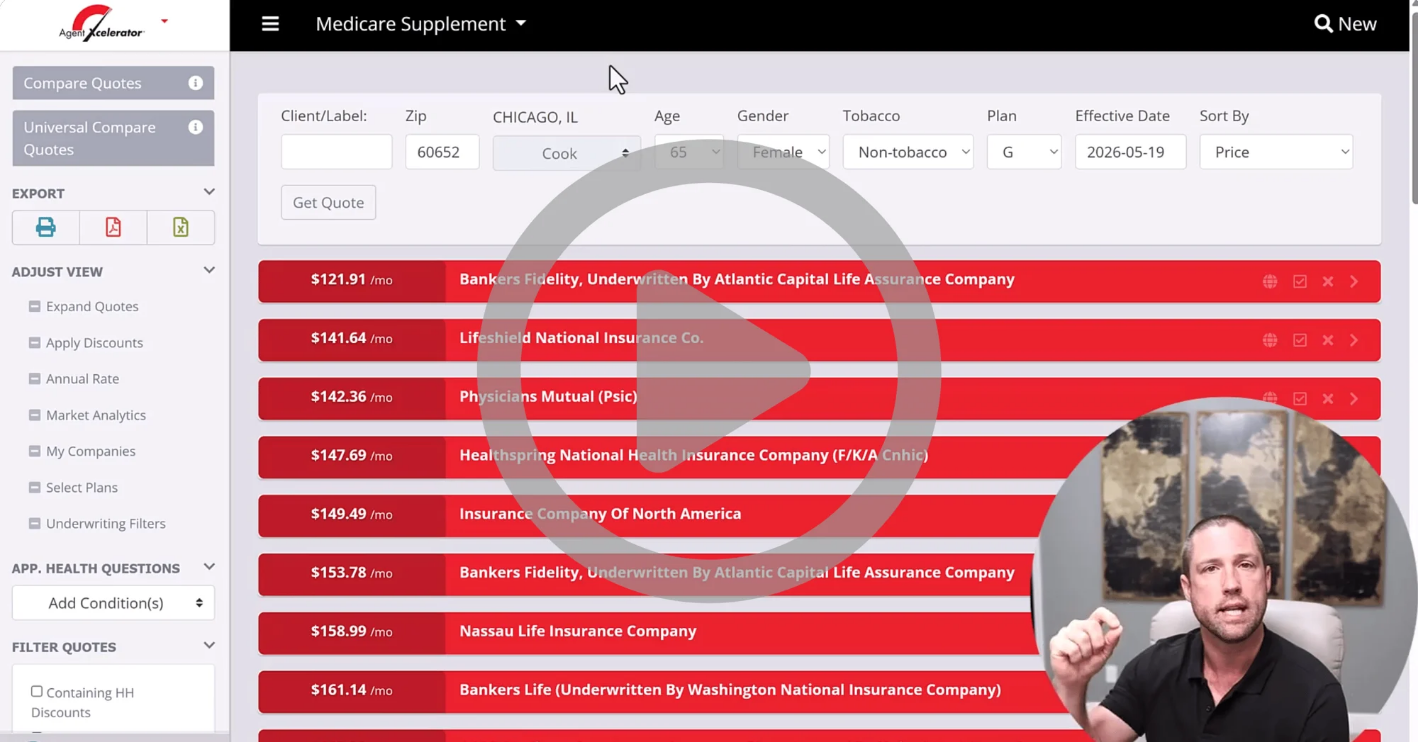
Task: Print quotes with the printer icon
Action: [x=46, y=227]
